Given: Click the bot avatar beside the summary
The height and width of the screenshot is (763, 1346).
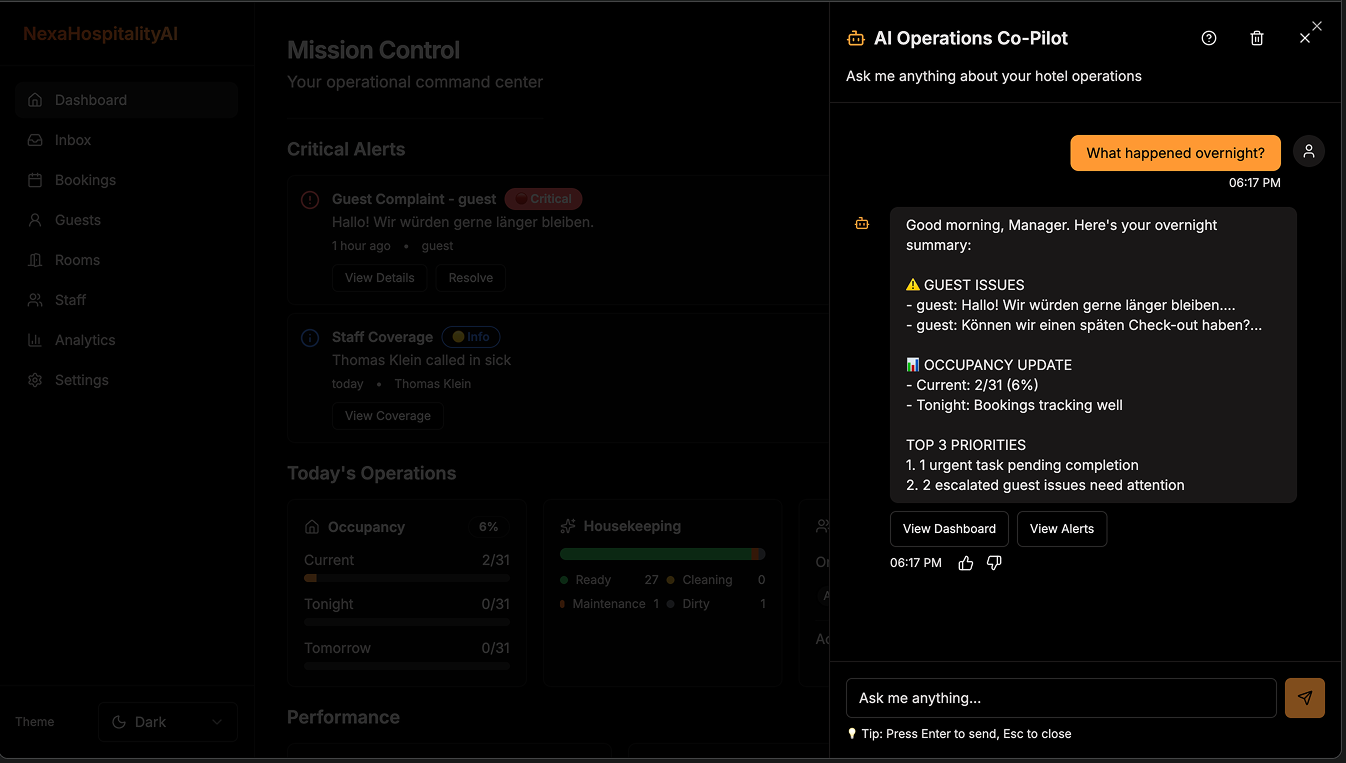Looking at the screenshot, I should 862,224.
